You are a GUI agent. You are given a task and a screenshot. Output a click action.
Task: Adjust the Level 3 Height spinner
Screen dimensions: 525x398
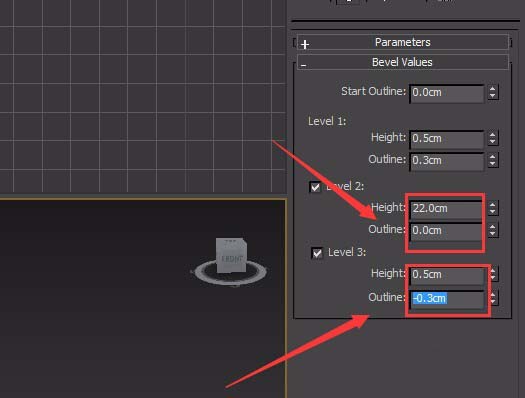[493, 274]
